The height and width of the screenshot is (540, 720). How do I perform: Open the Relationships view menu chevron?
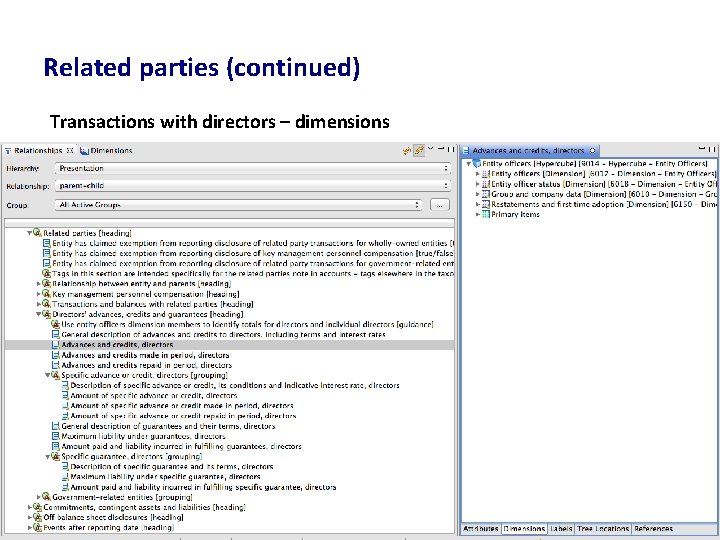tap(430, 149)
